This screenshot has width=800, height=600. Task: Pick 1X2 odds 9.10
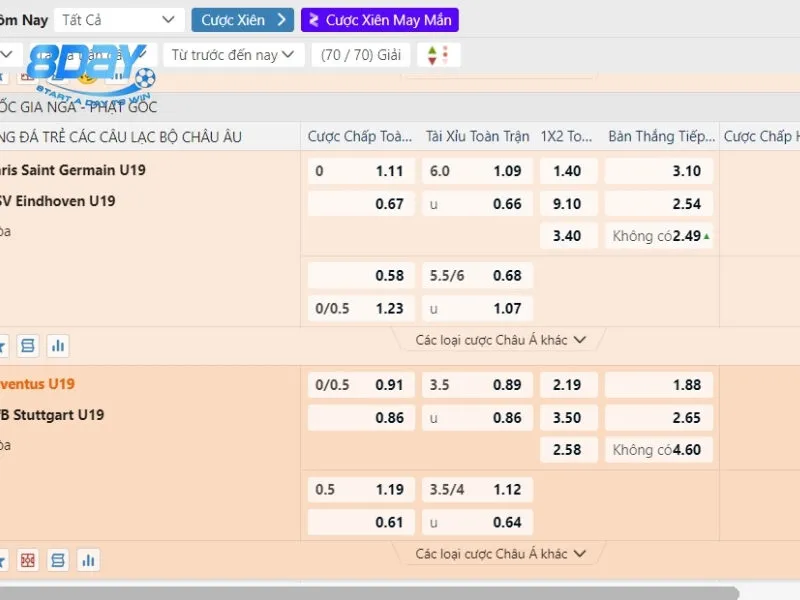[x=568, y=204]
